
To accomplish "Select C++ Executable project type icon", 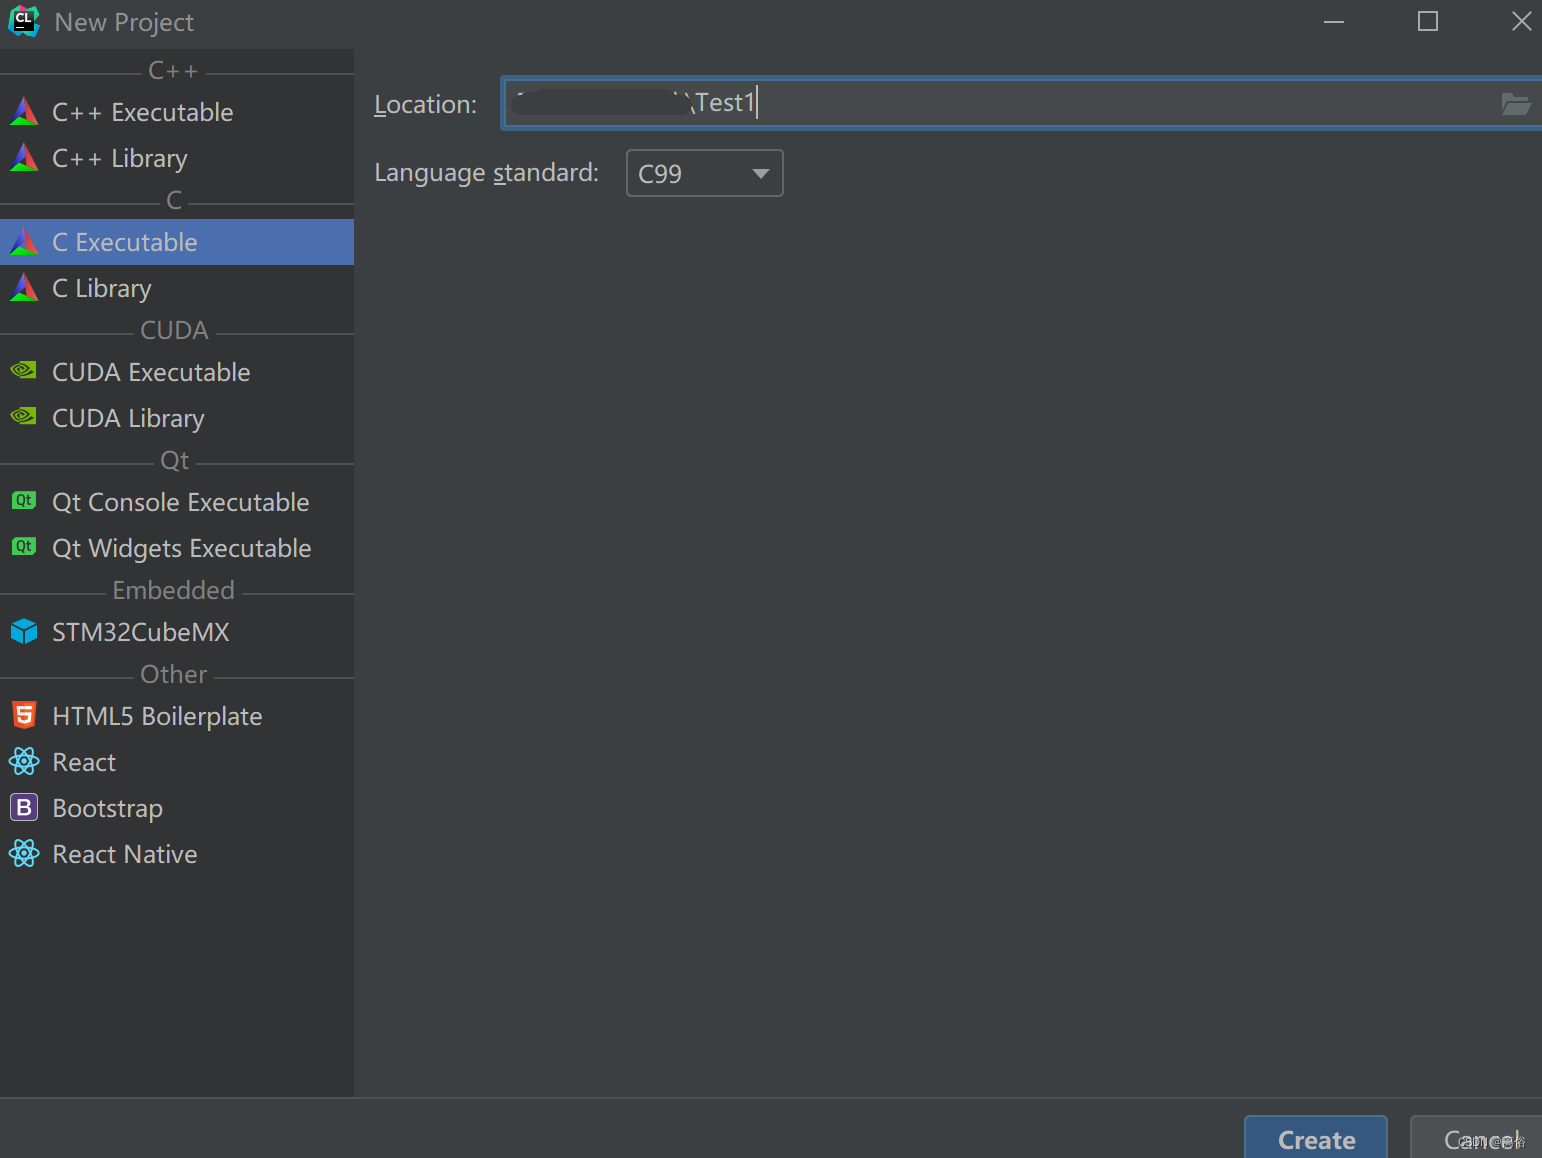I will tap(24, 112).
